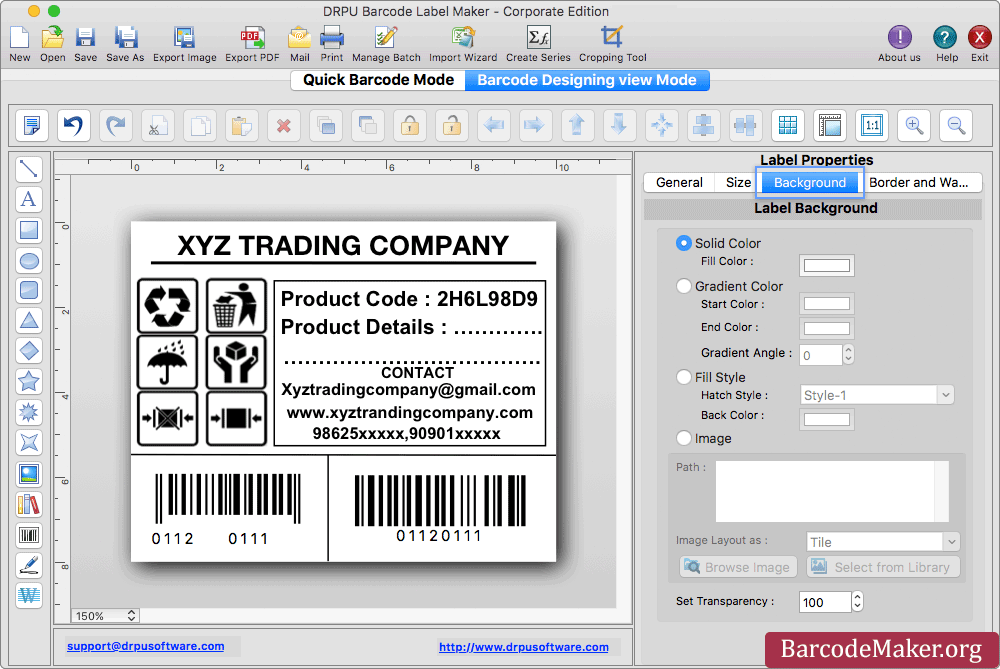Click the XYZ TRADING COMPANY label heading
1000x669 pixels.
(343, 246)
